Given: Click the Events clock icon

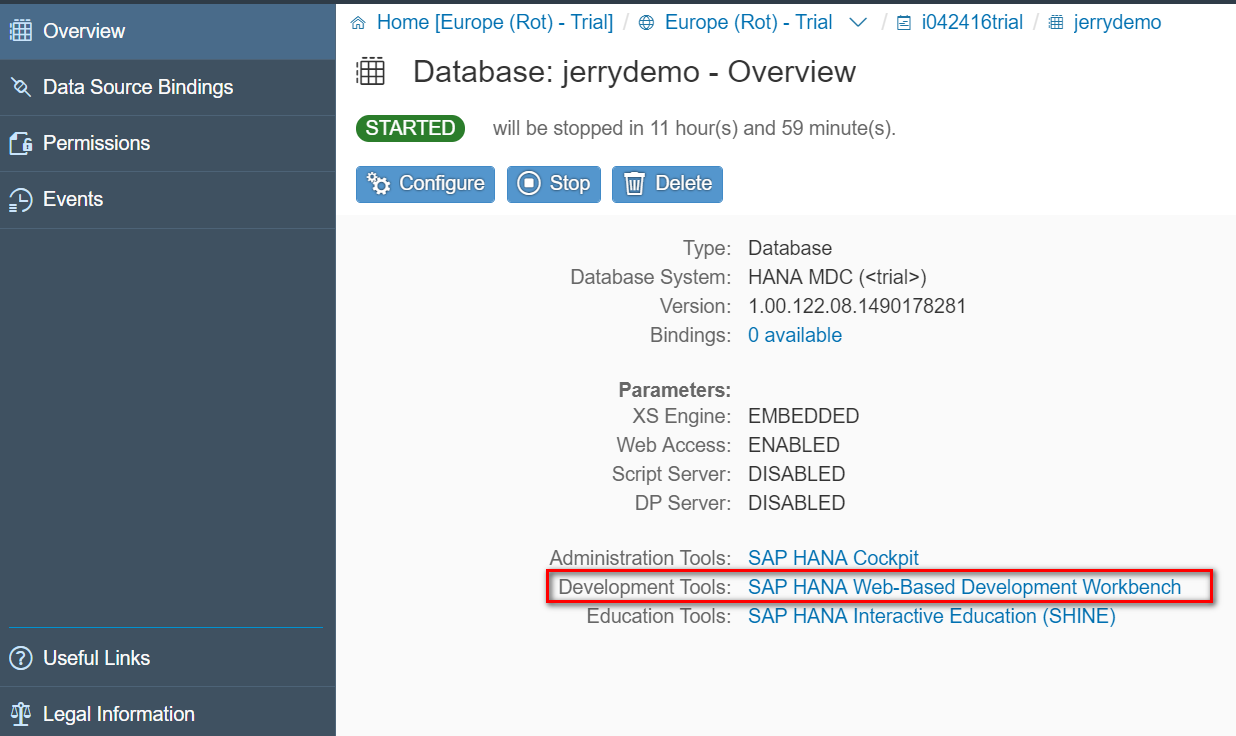Looking at the screenshot, I should click(x=20, y=200).
